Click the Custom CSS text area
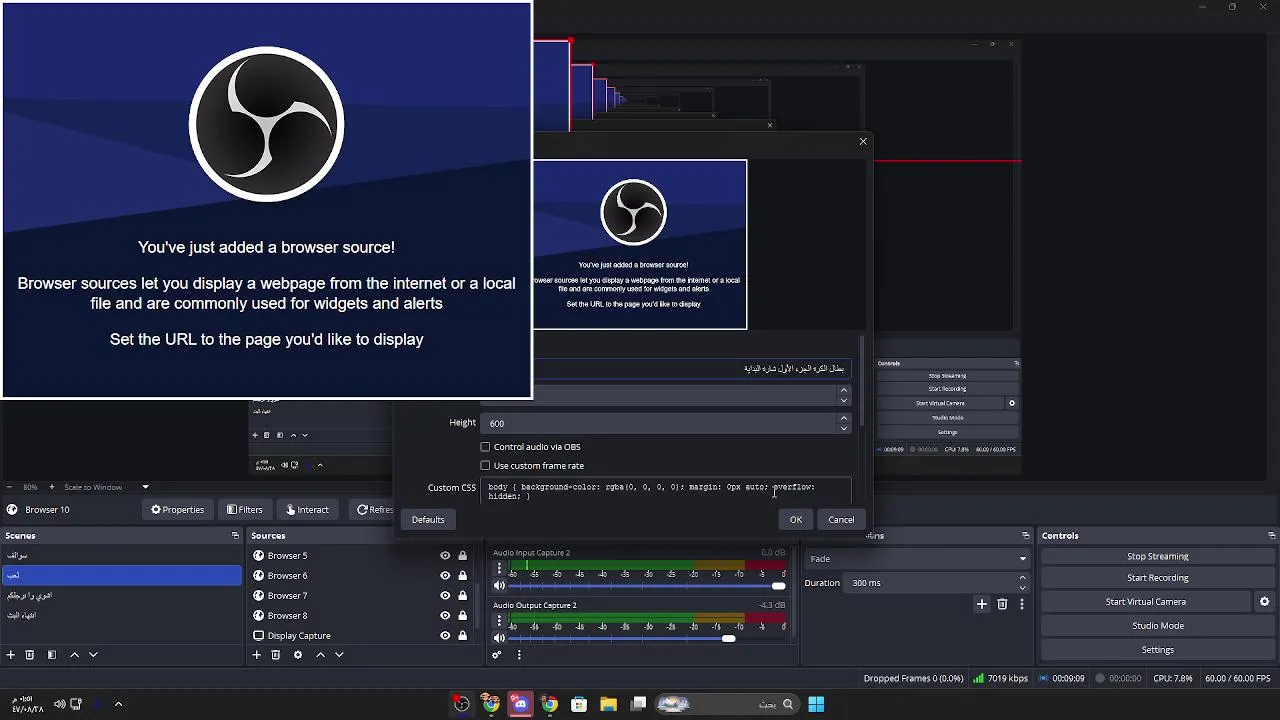This screenshot has height=720, width=1280. point(666,491)
